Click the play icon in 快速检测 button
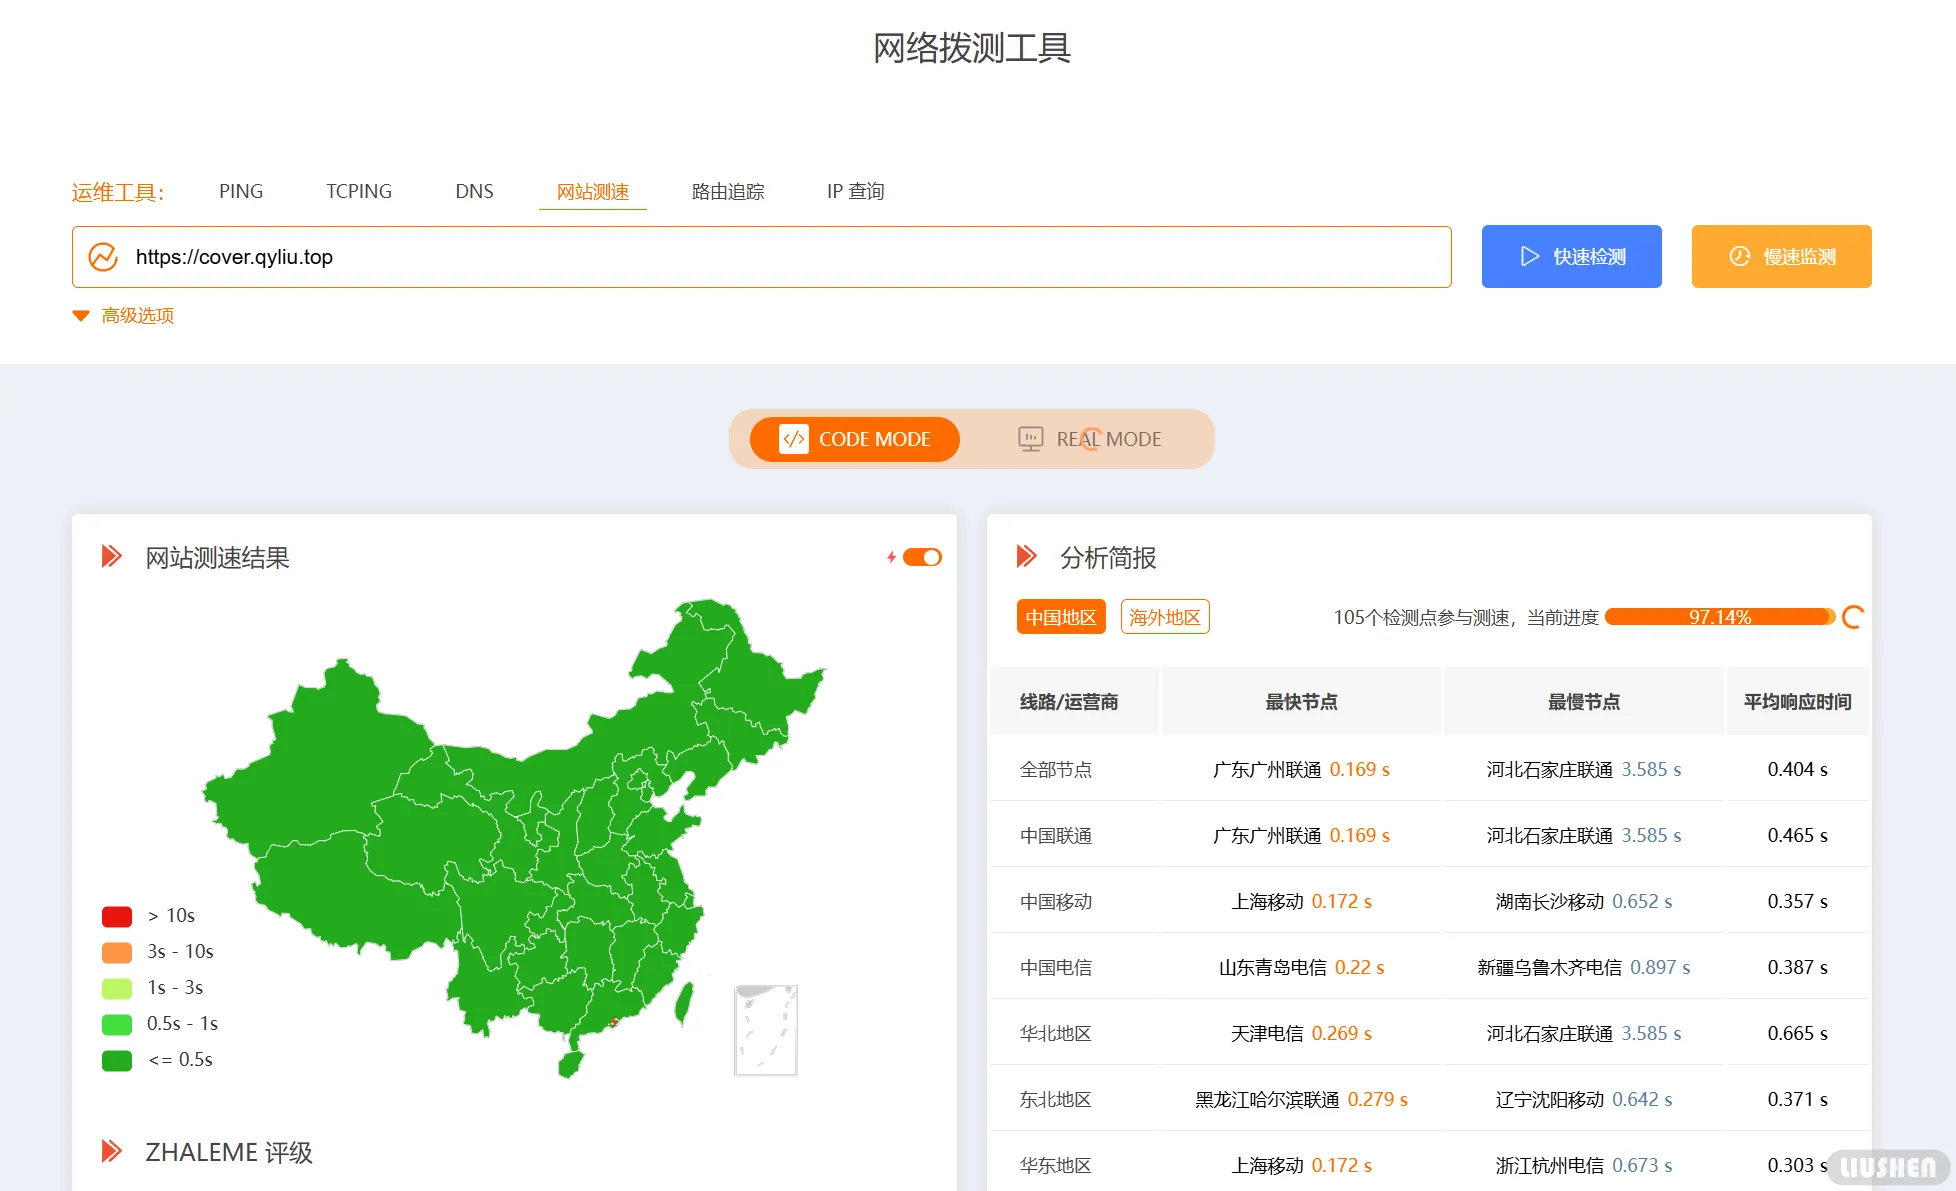The height and width of the screenshot is (1191, 1956). [x=1528, y=256]
